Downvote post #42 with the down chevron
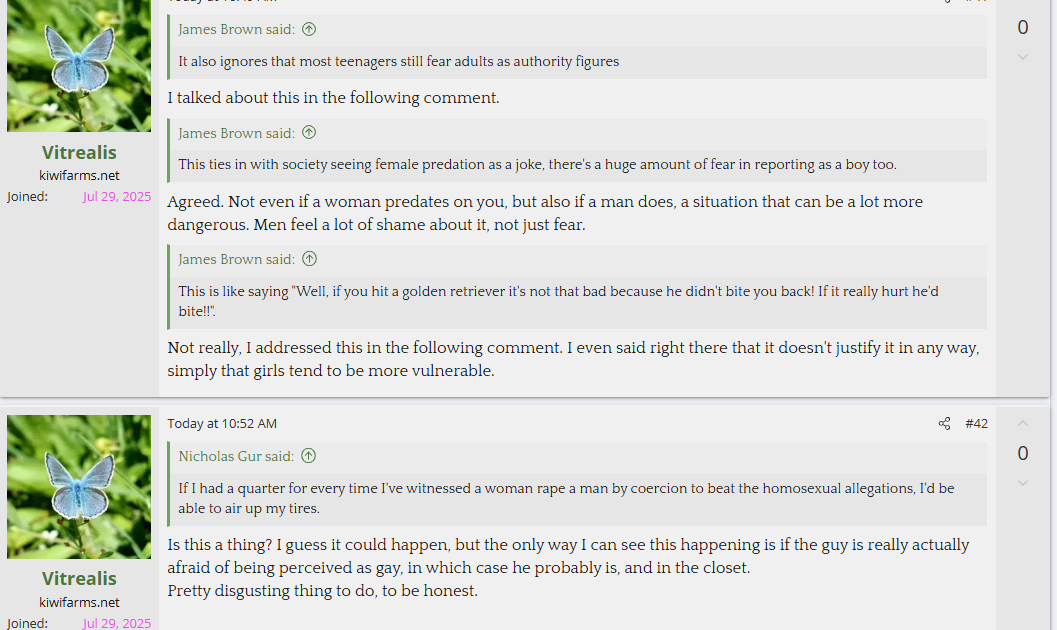 1022,484
